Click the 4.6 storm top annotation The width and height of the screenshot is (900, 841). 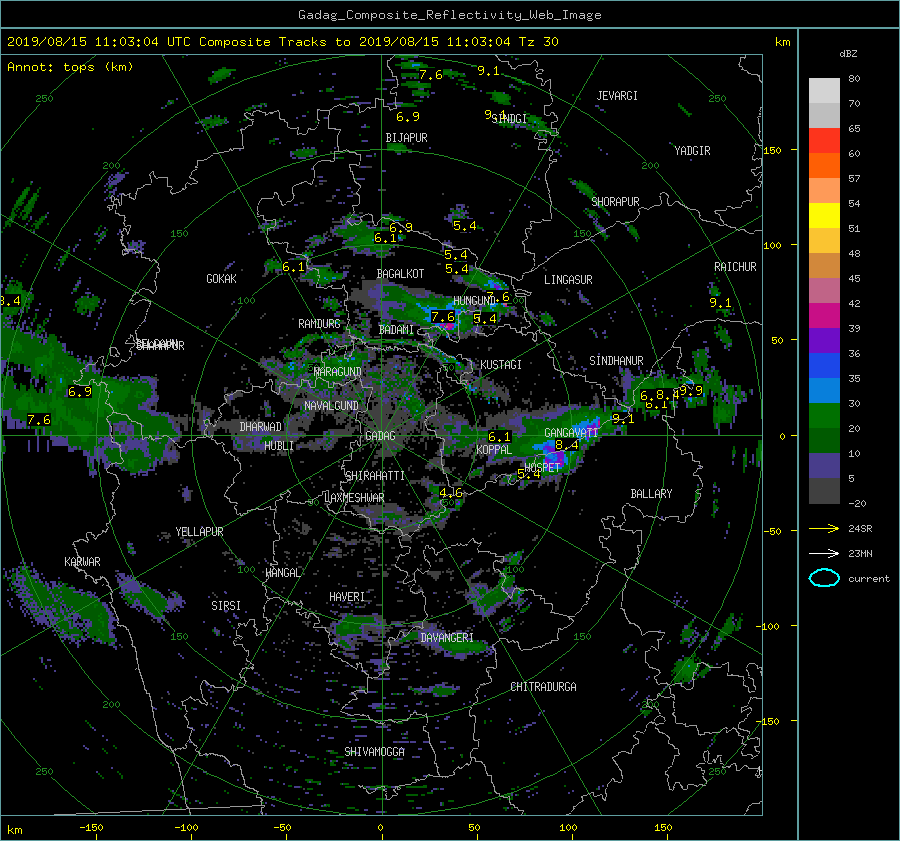point(451,493)
